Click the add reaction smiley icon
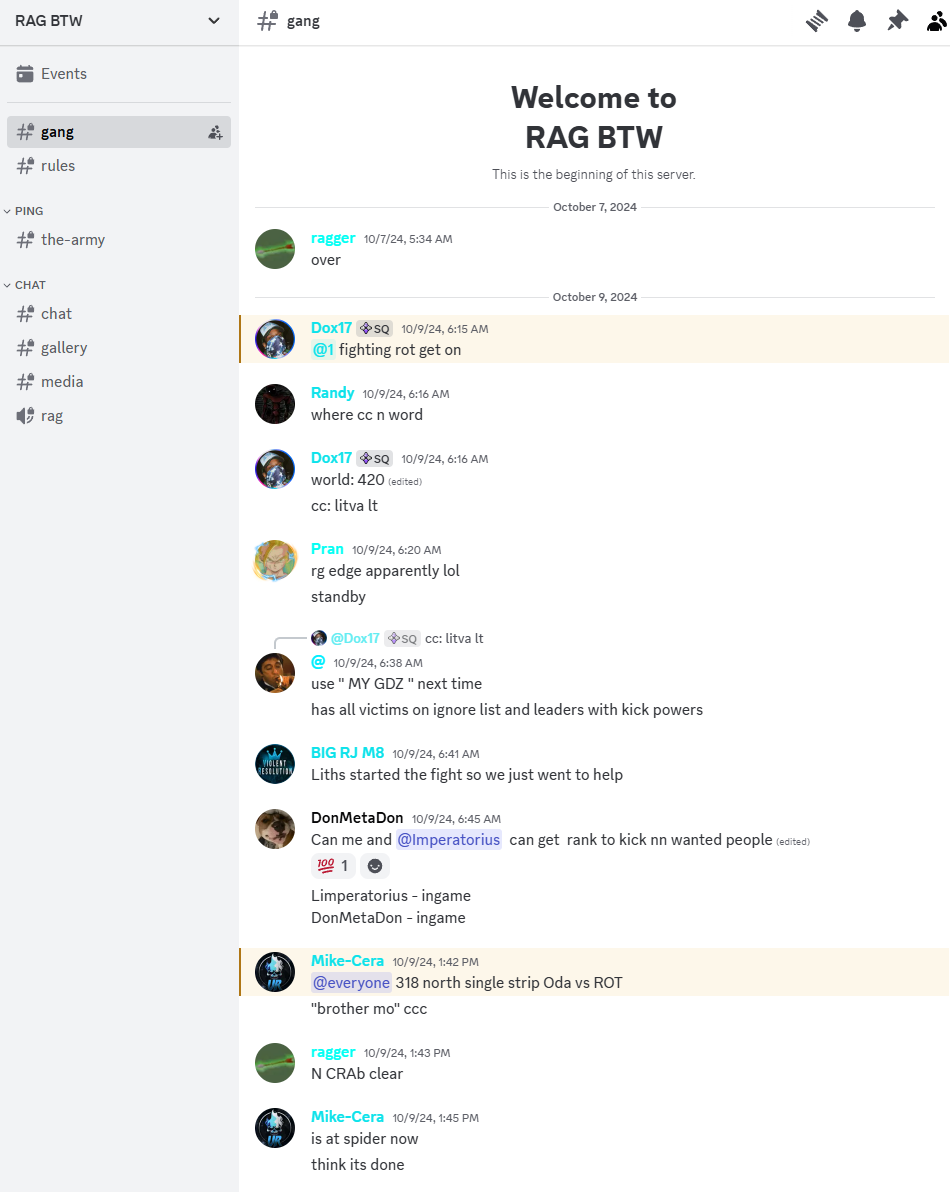The height and width of the screenshot is (1192, 950). coord(375,866)
